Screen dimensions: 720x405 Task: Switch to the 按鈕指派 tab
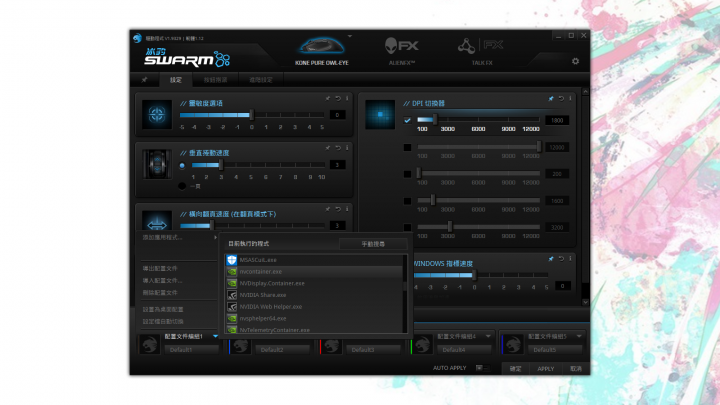(x=215, y=80)
